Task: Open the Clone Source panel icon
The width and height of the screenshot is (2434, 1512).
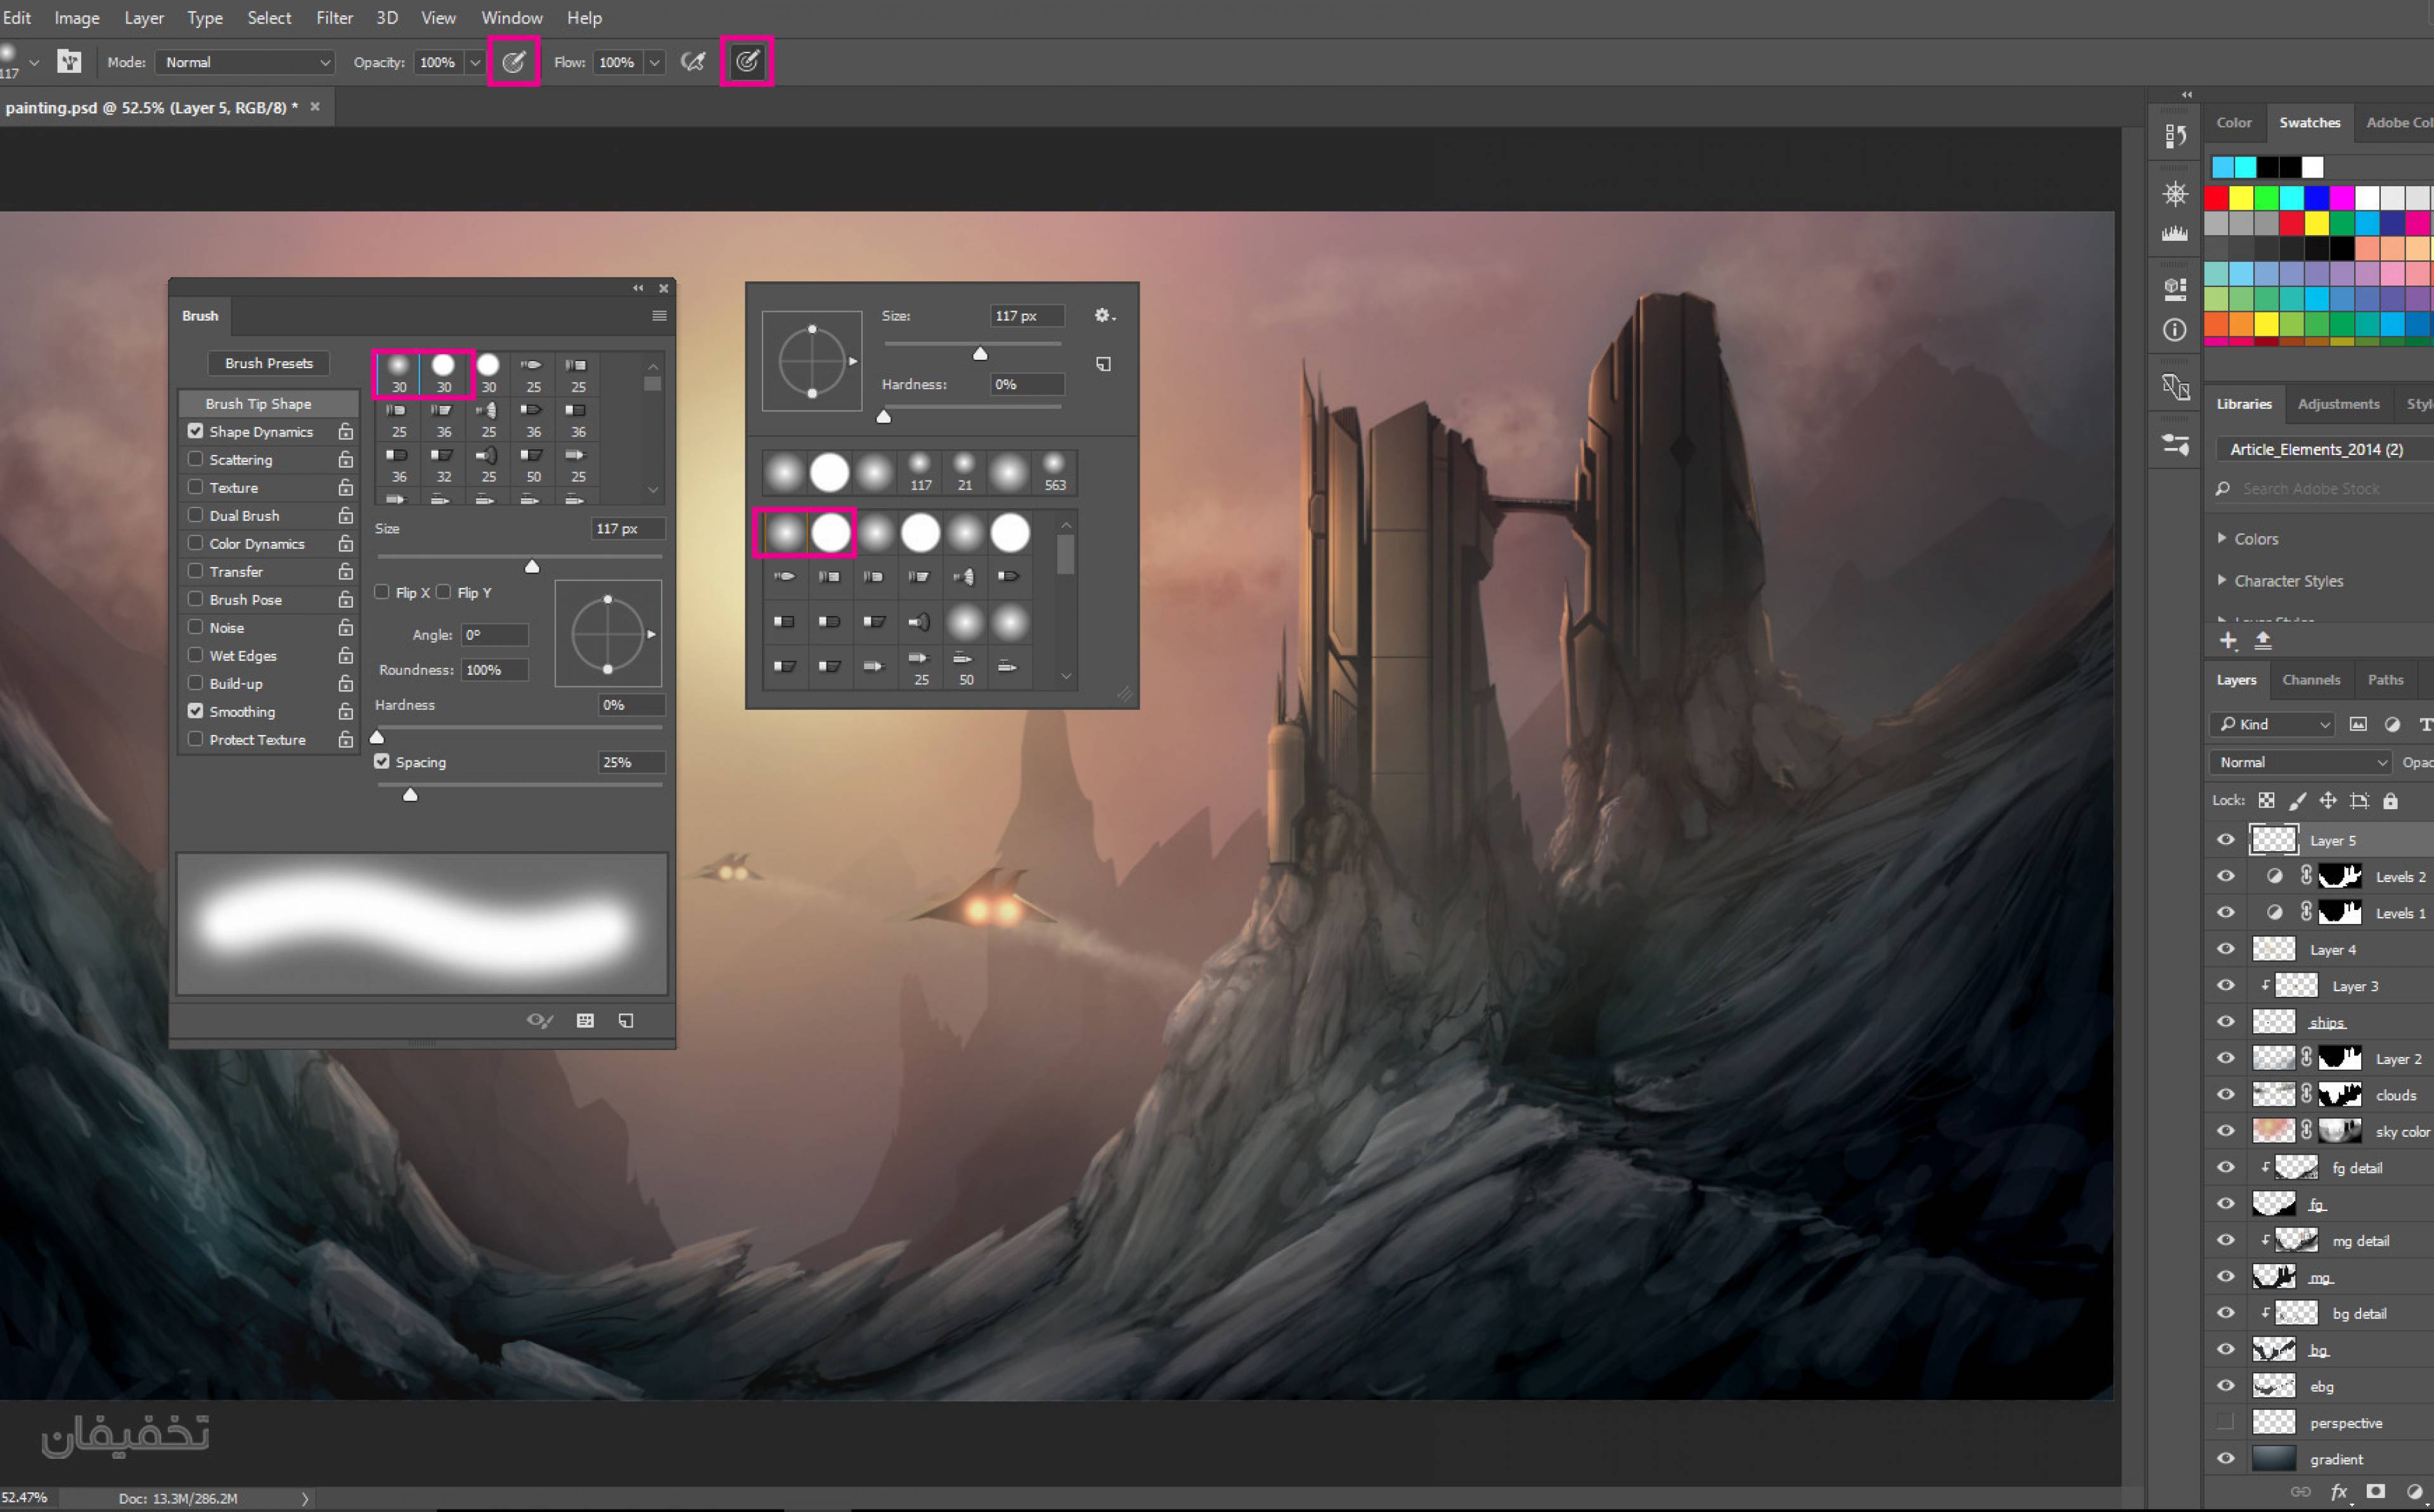Action: point(2175,387)
